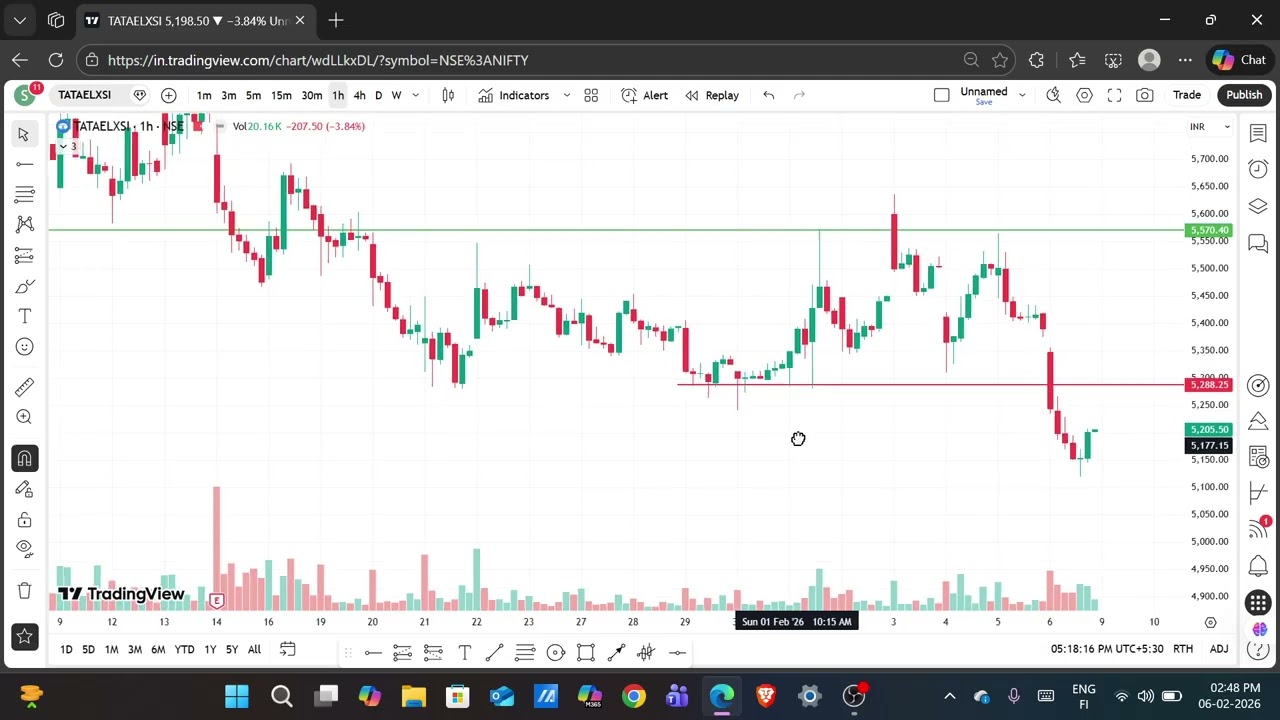Screen dimensions: 1280x720
Task: Open the remove objects trash tool
Action: tap(24, 591)
